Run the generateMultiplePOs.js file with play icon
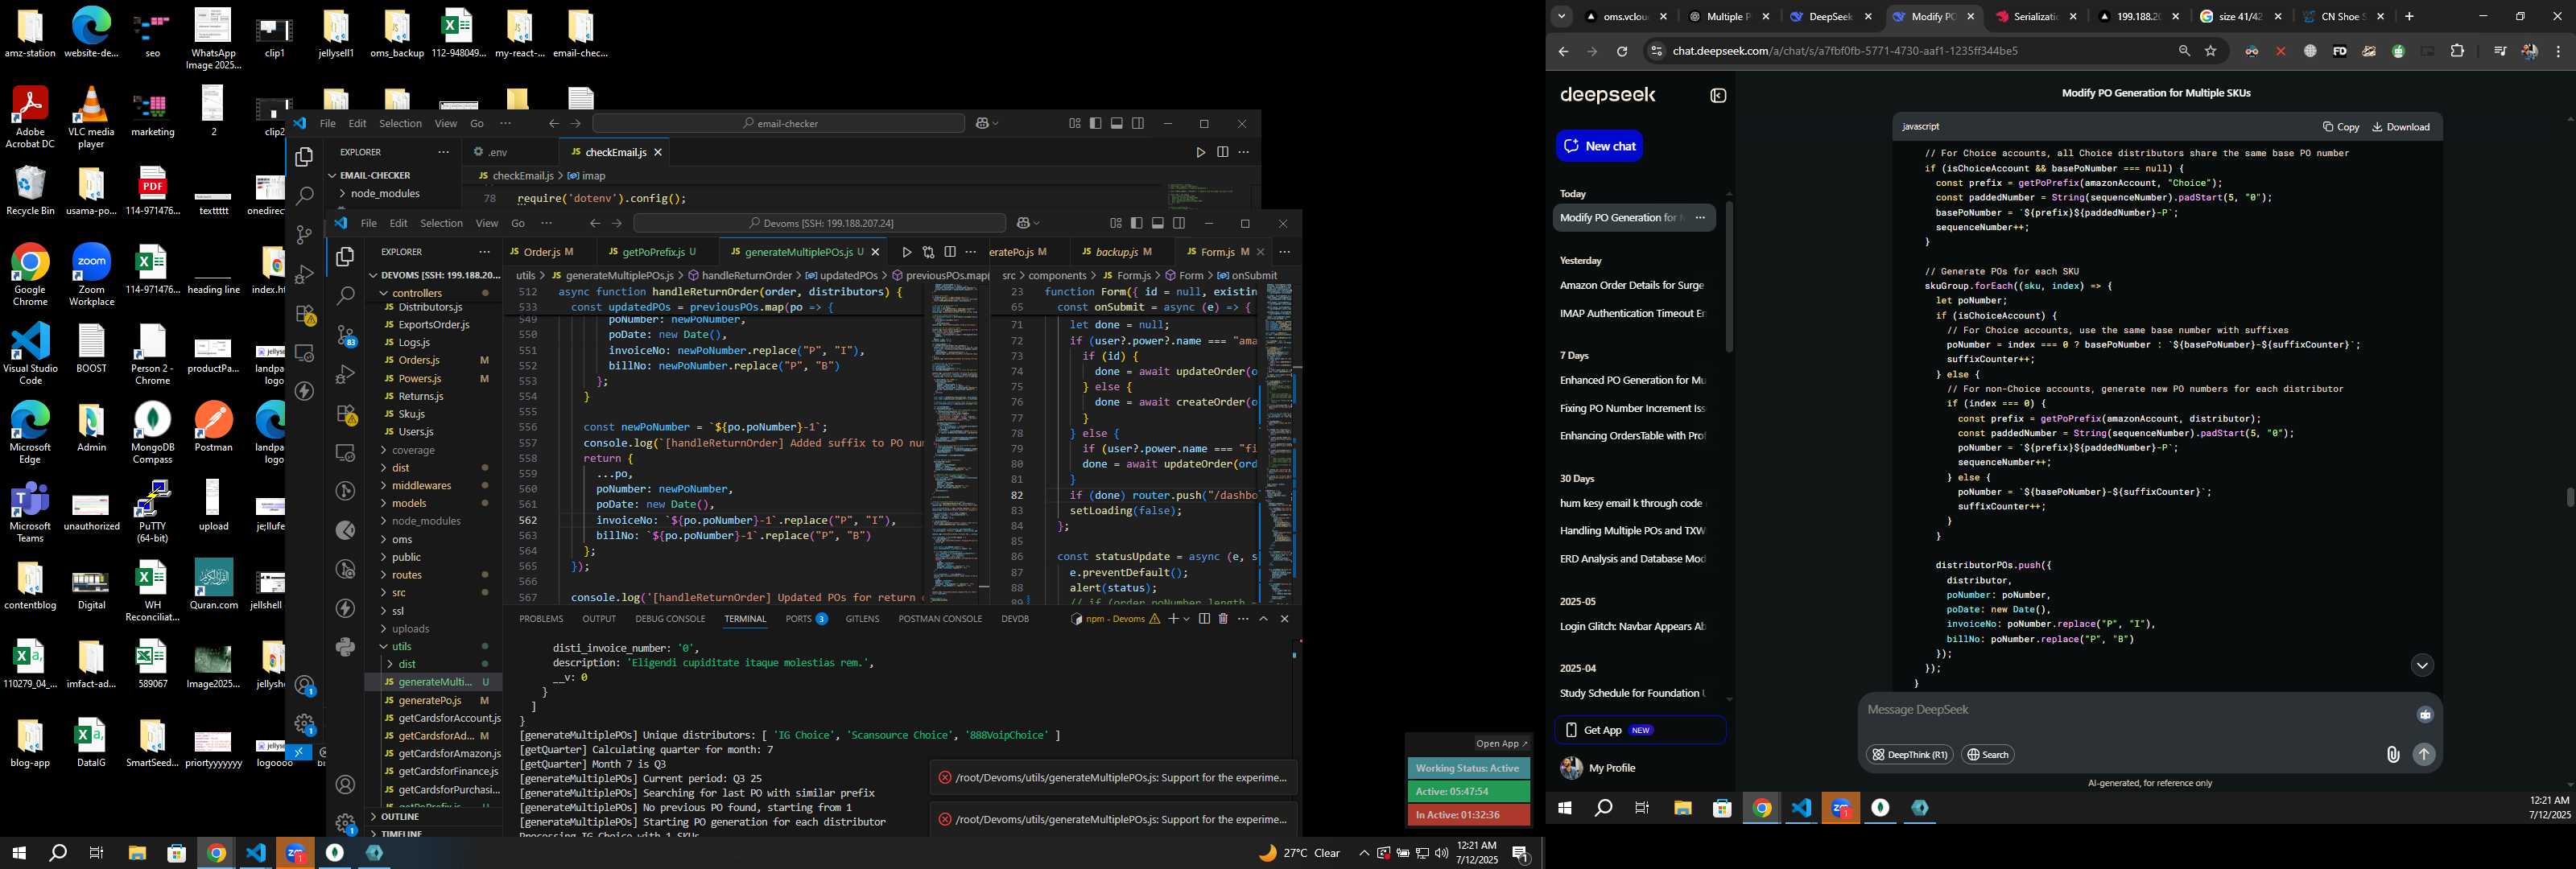Screen dimensions: 2576x869 906,252
